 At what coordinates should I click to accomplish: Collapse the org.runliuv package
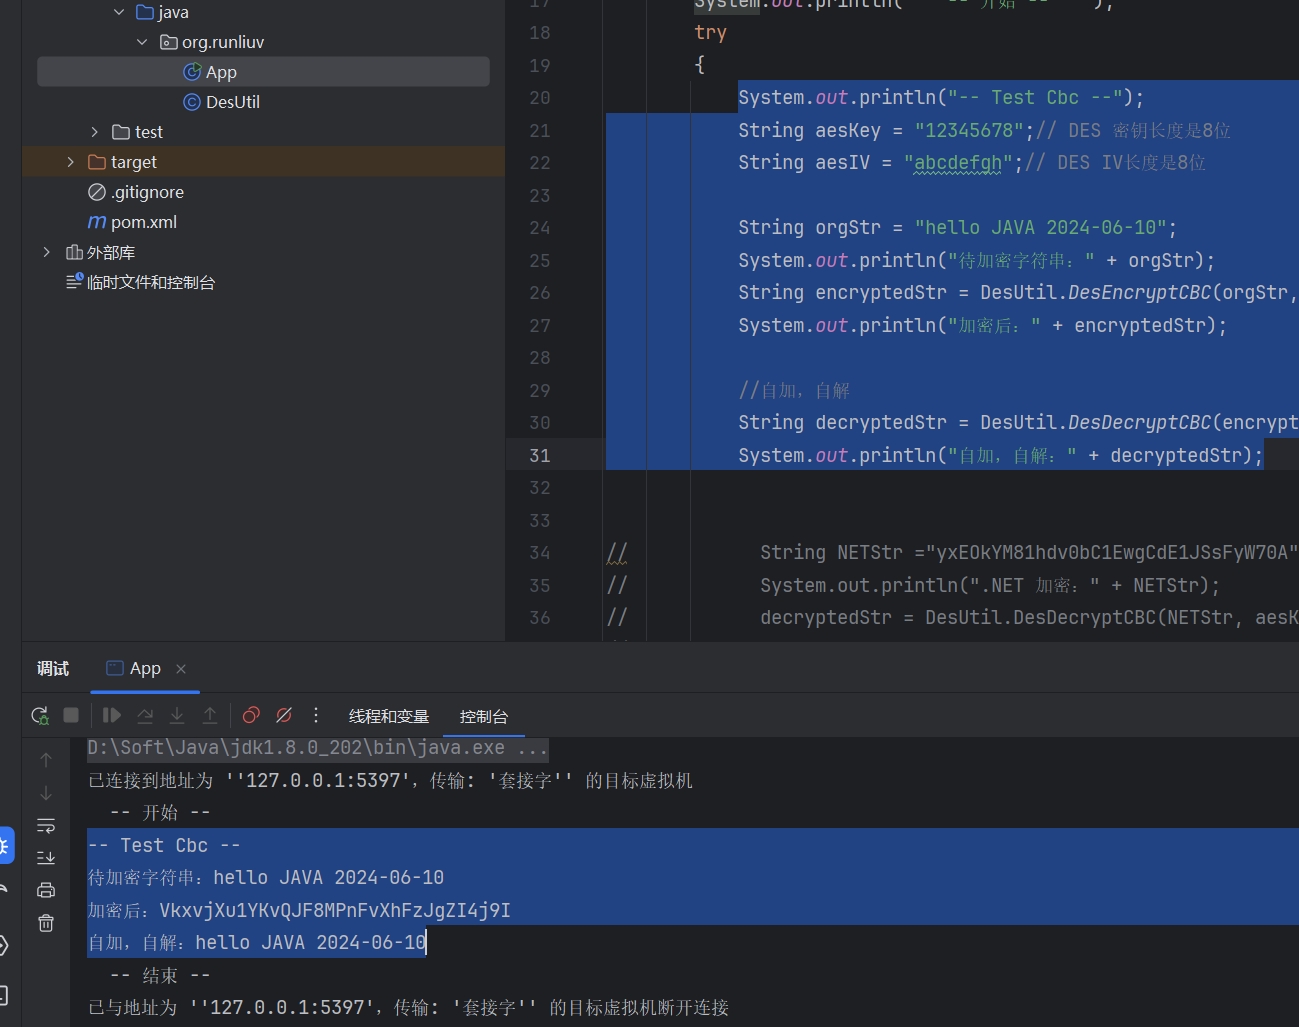pyautogui.click(x=141, y=42)
